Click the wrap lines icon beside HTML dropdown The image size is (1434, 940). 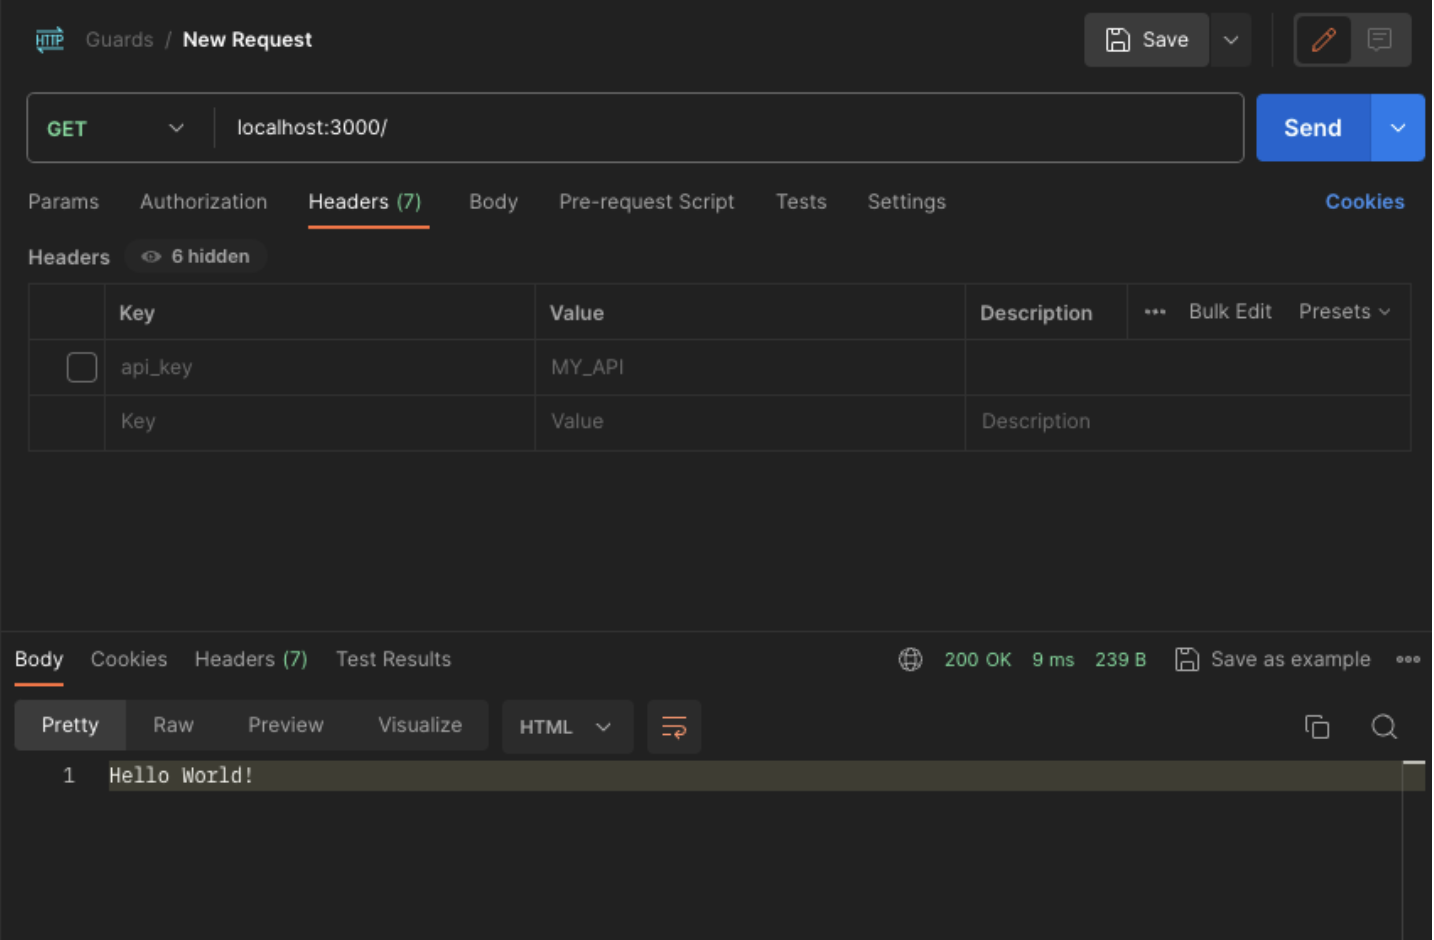[x=673, y=727]
